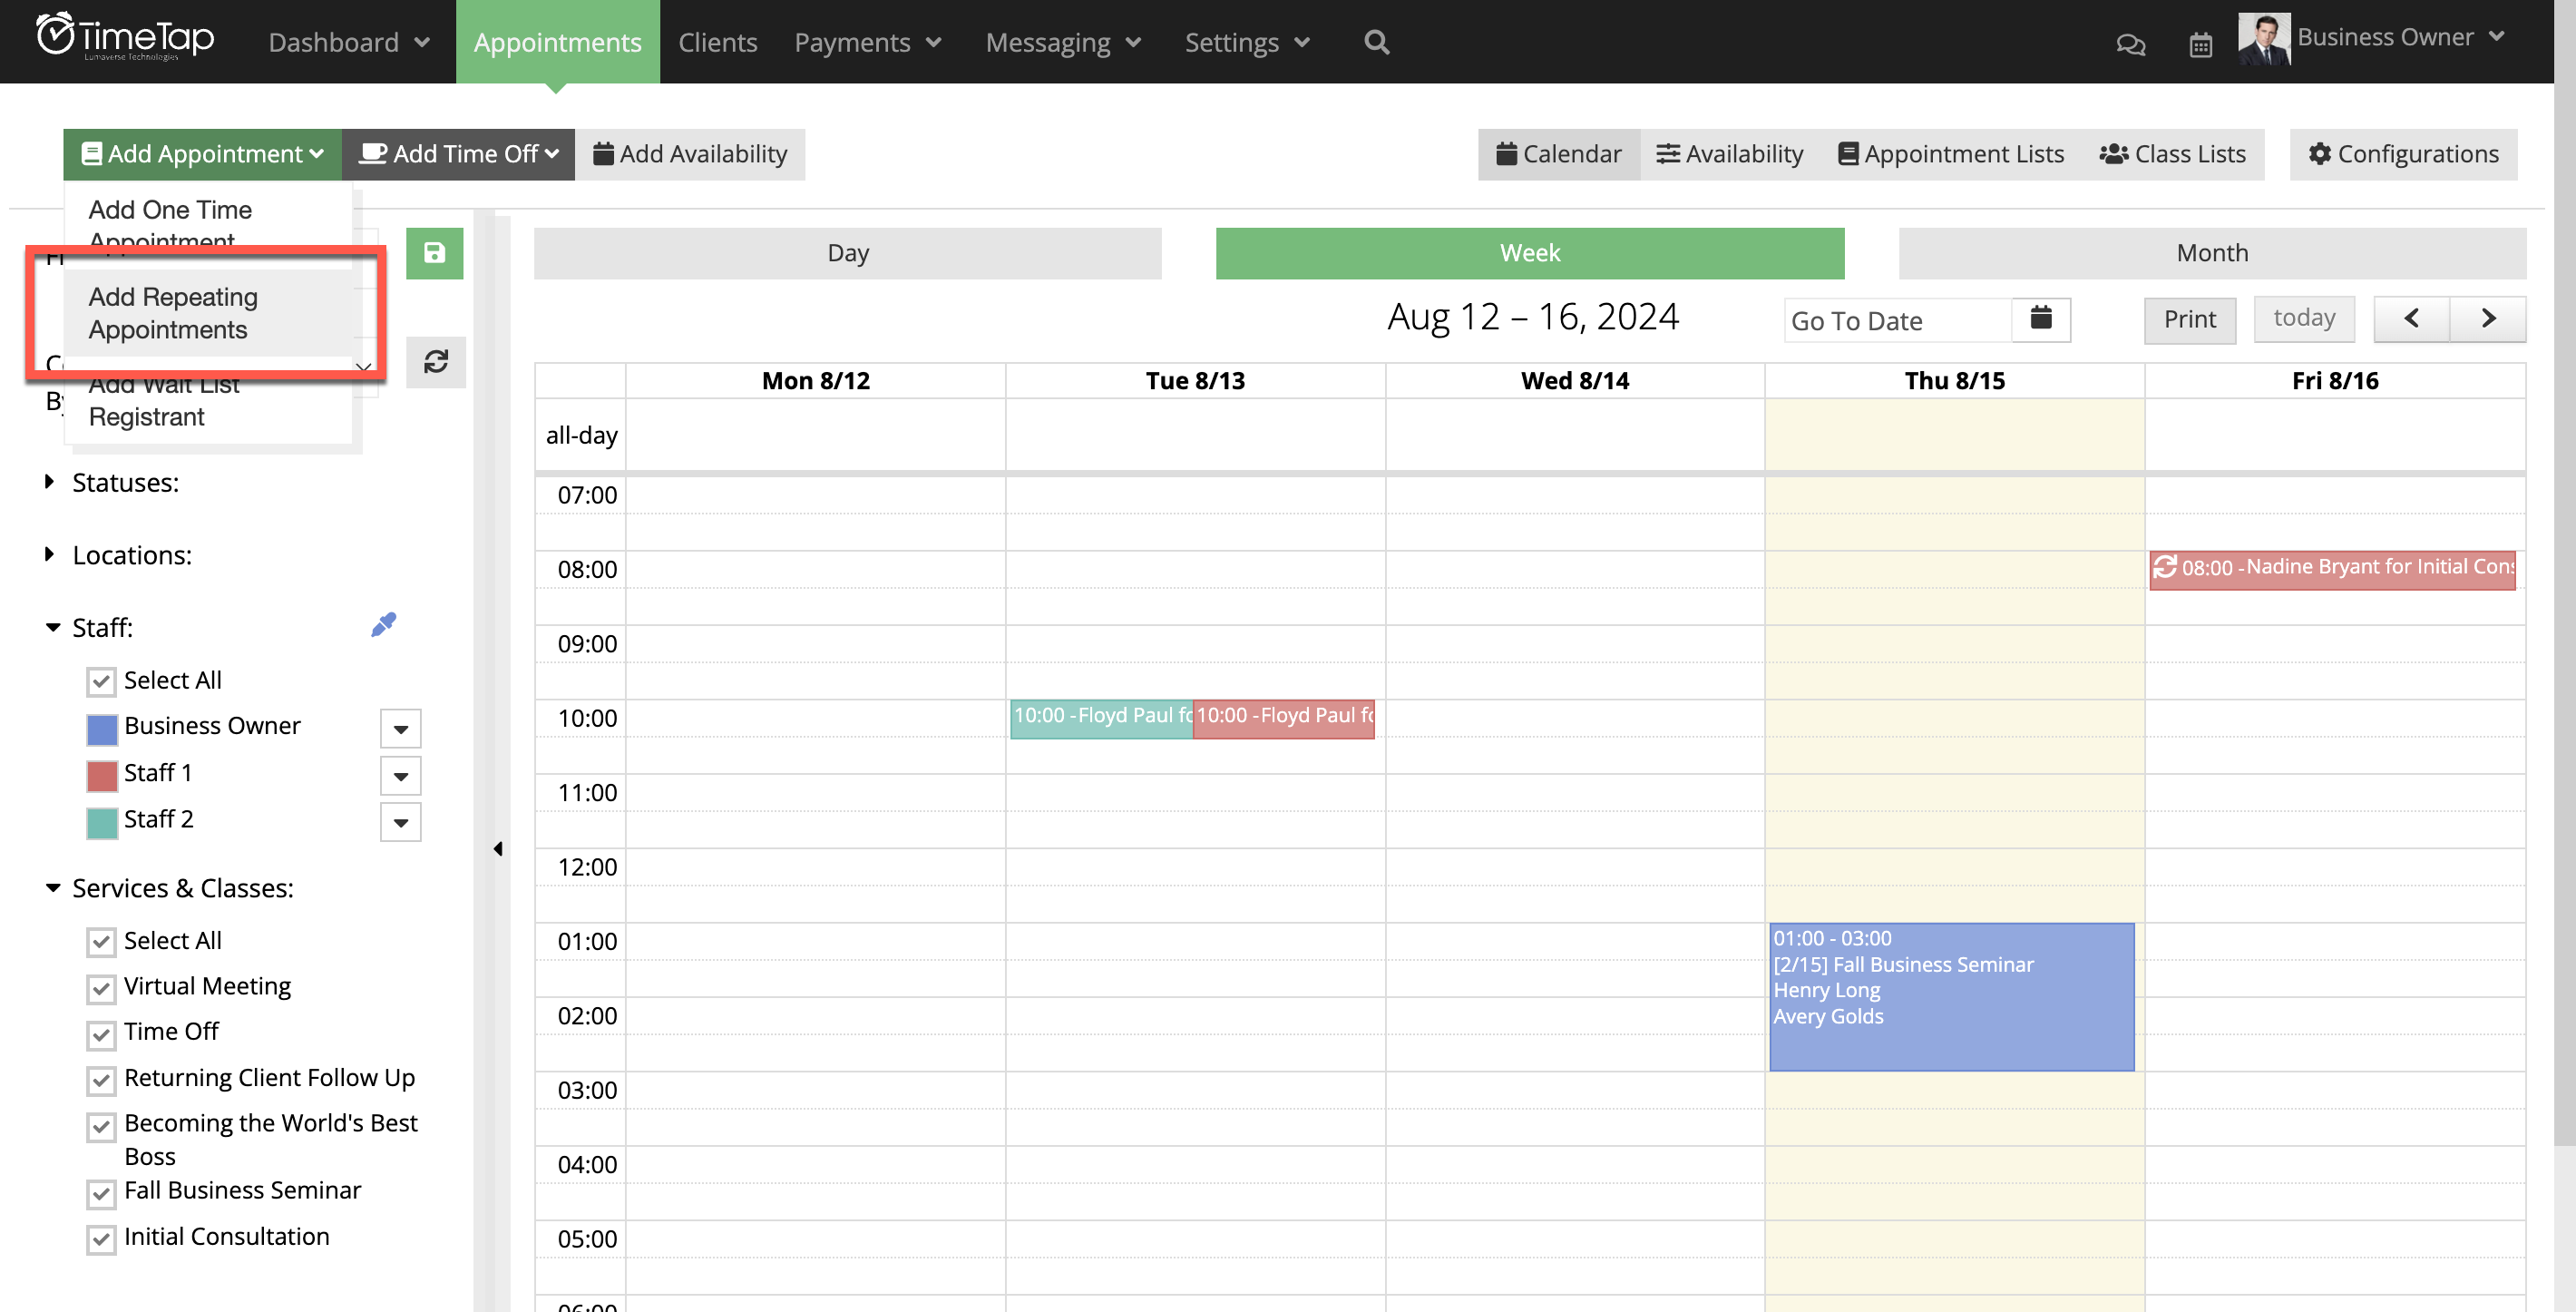Click the calendar icon near the profile picture
Viewport: 2576px width, 1312px height.
2200,44
